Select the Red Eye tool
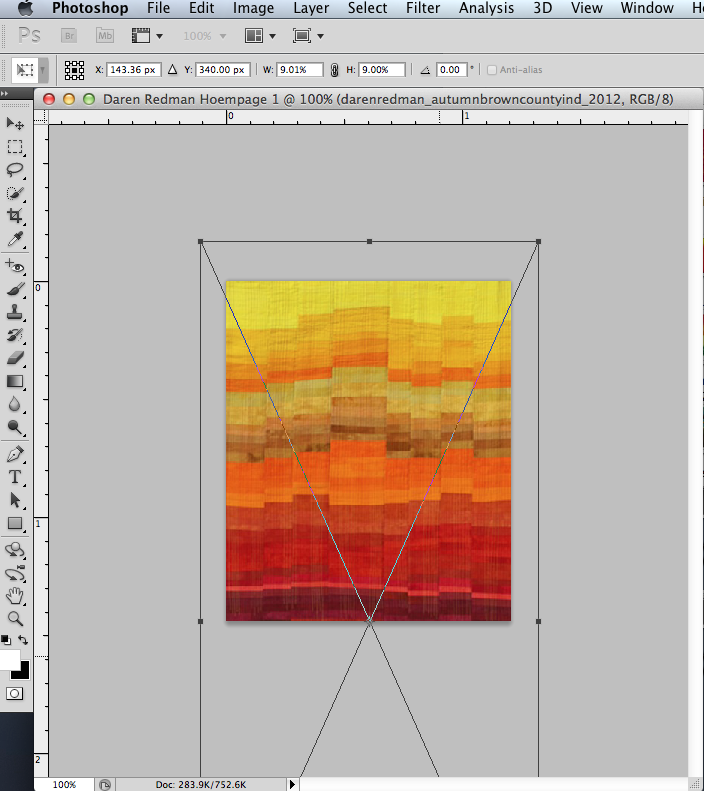The image size is (704, 791). [15, 266]
